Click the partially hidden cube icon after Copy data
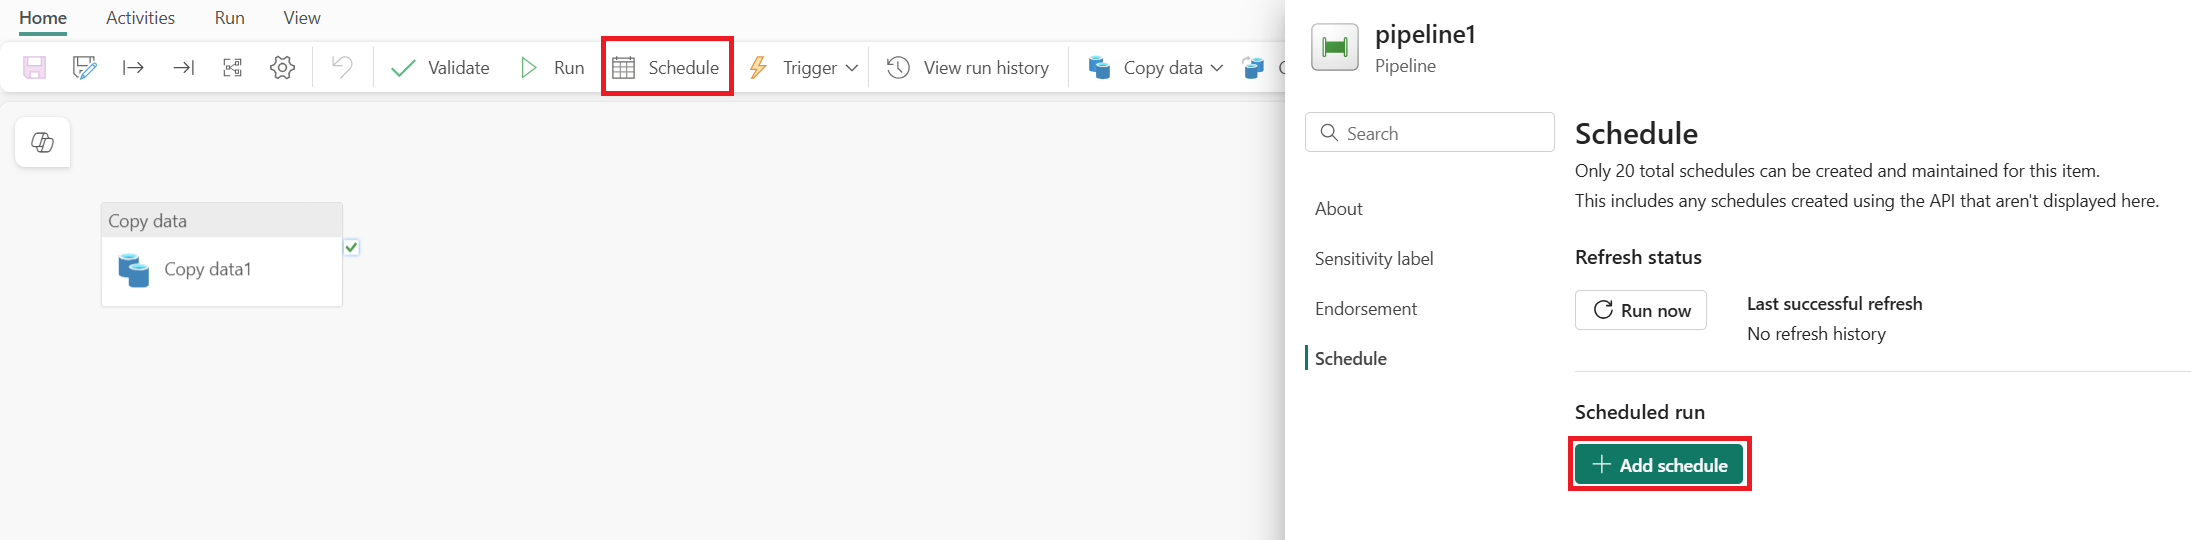Image resolution: width=2191 pixels, height=540 pixels. click(x=1254, y=68)
